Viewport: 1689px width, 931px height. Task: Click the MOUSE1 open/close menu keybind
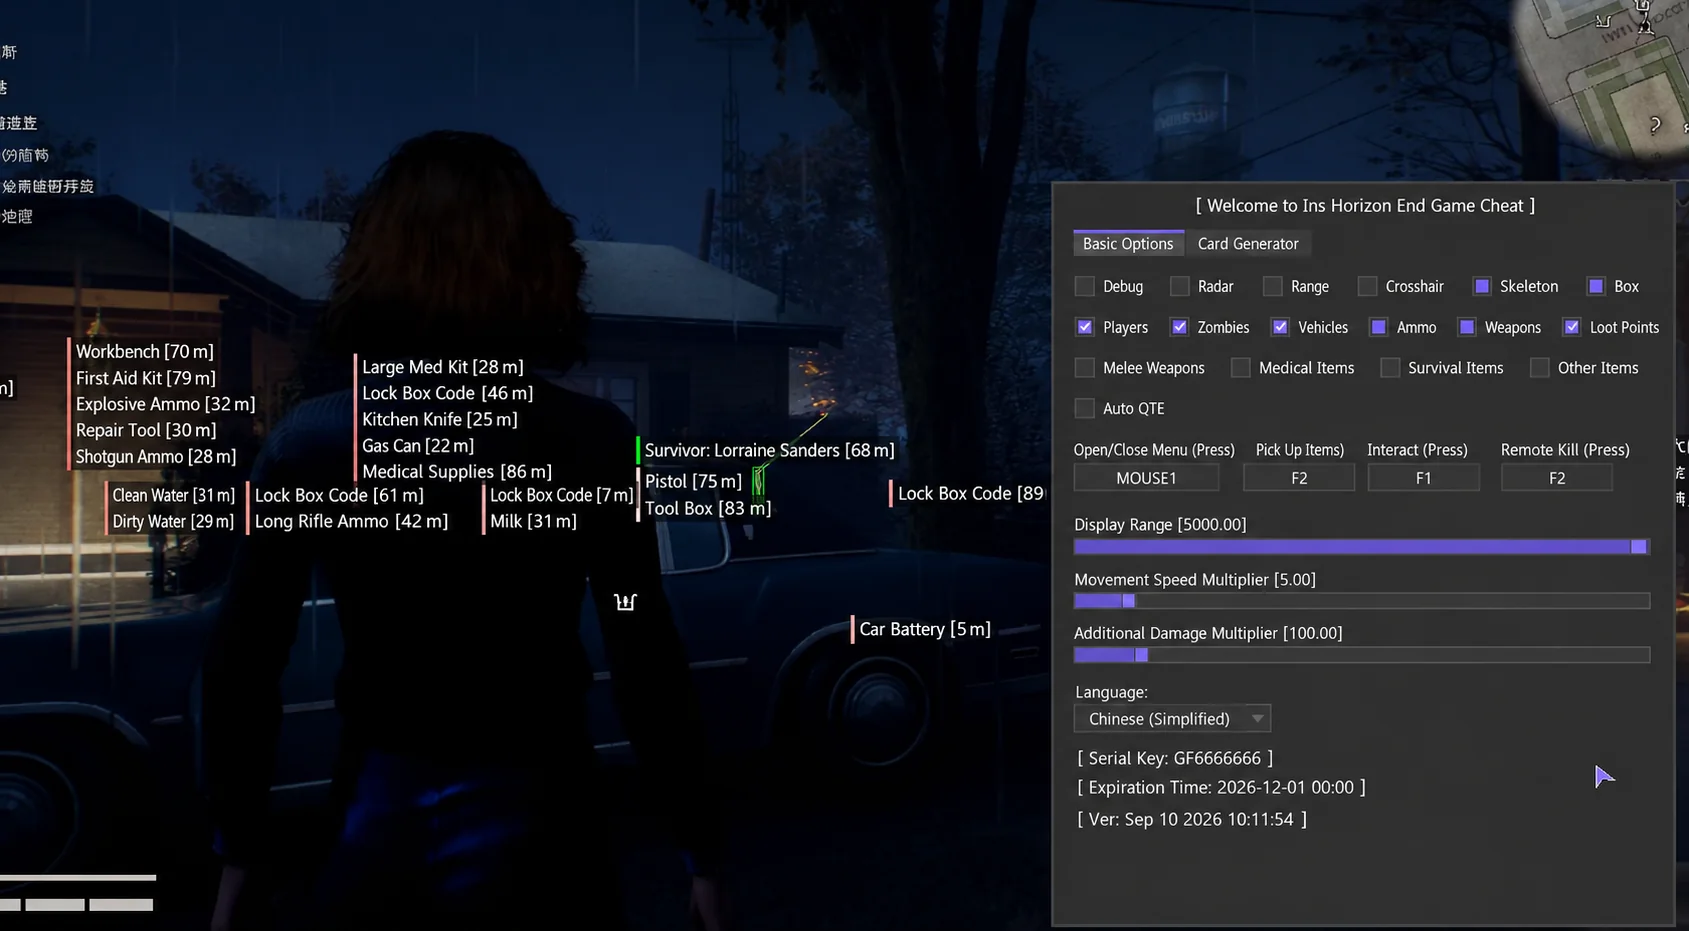point(1146,478)
